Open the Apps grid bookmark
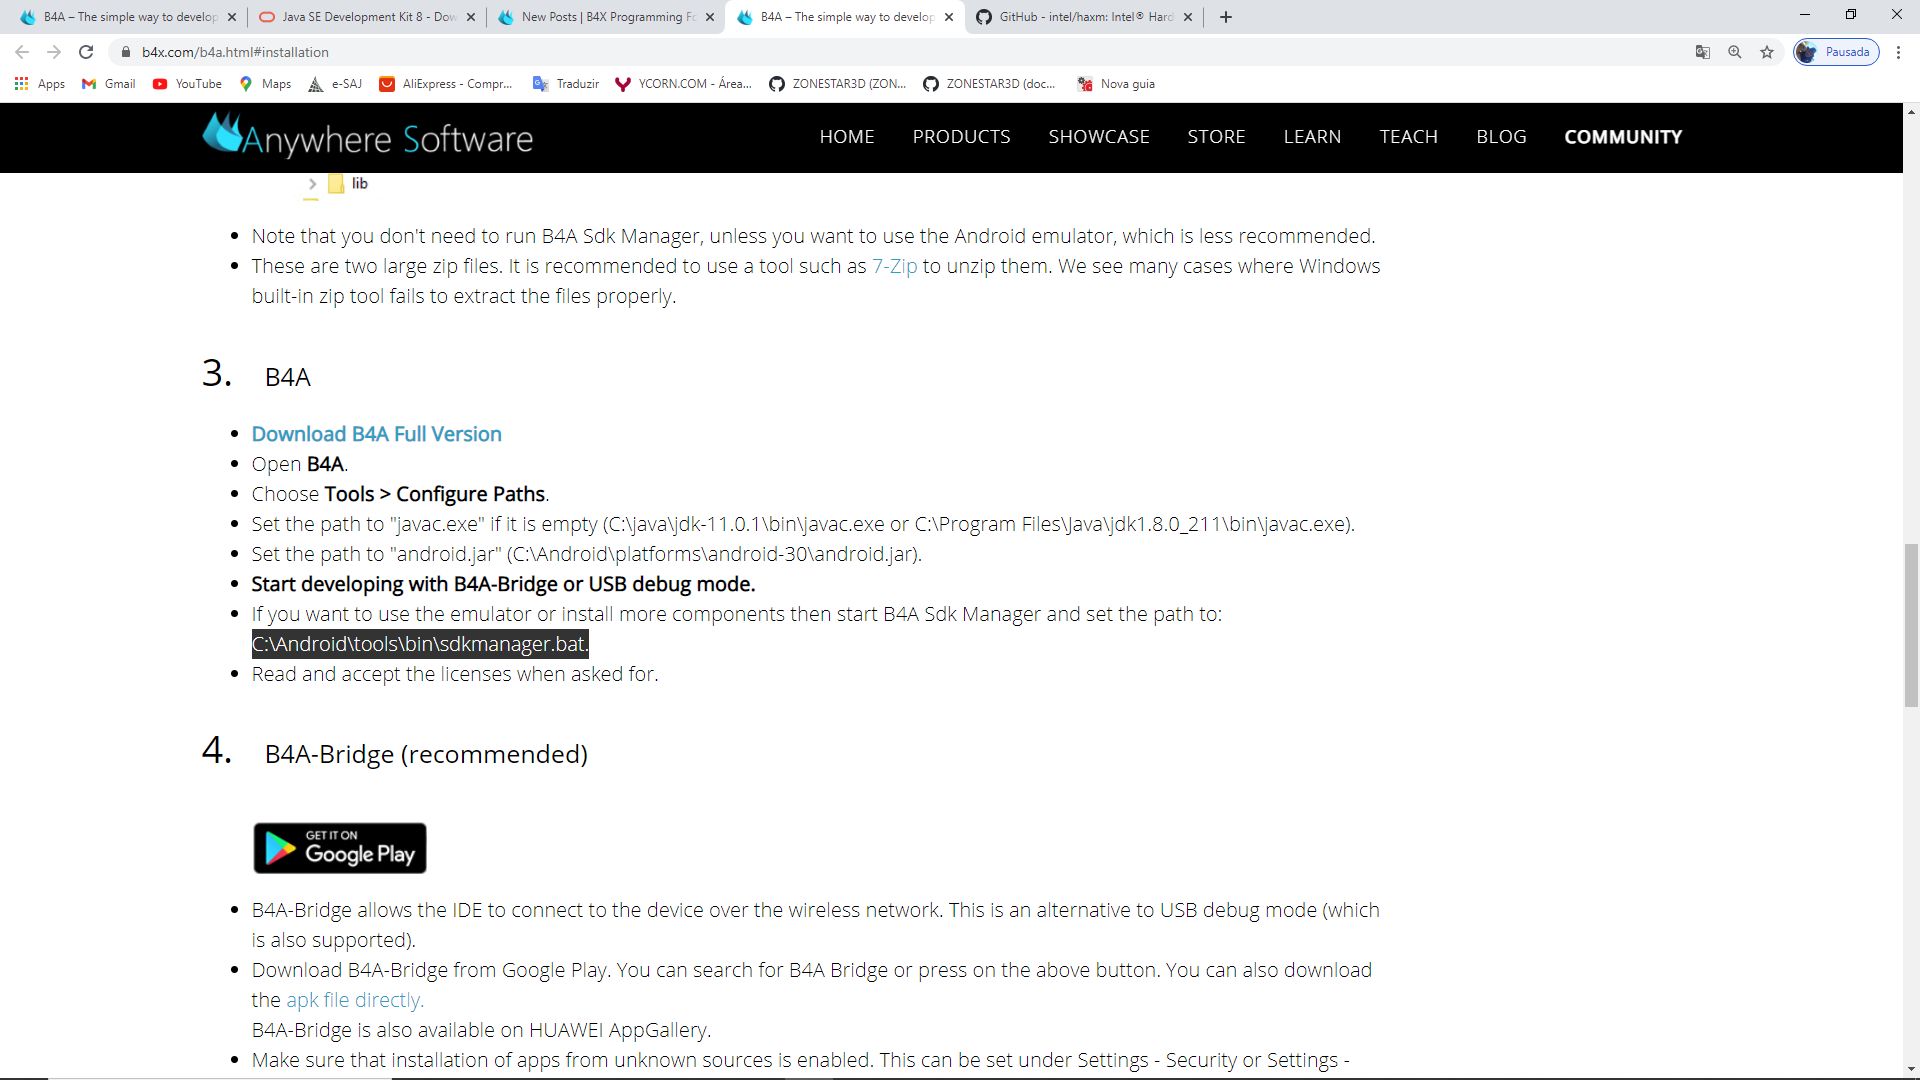The width and height of the screenshot is (1920, 1080). click(40, 84)
